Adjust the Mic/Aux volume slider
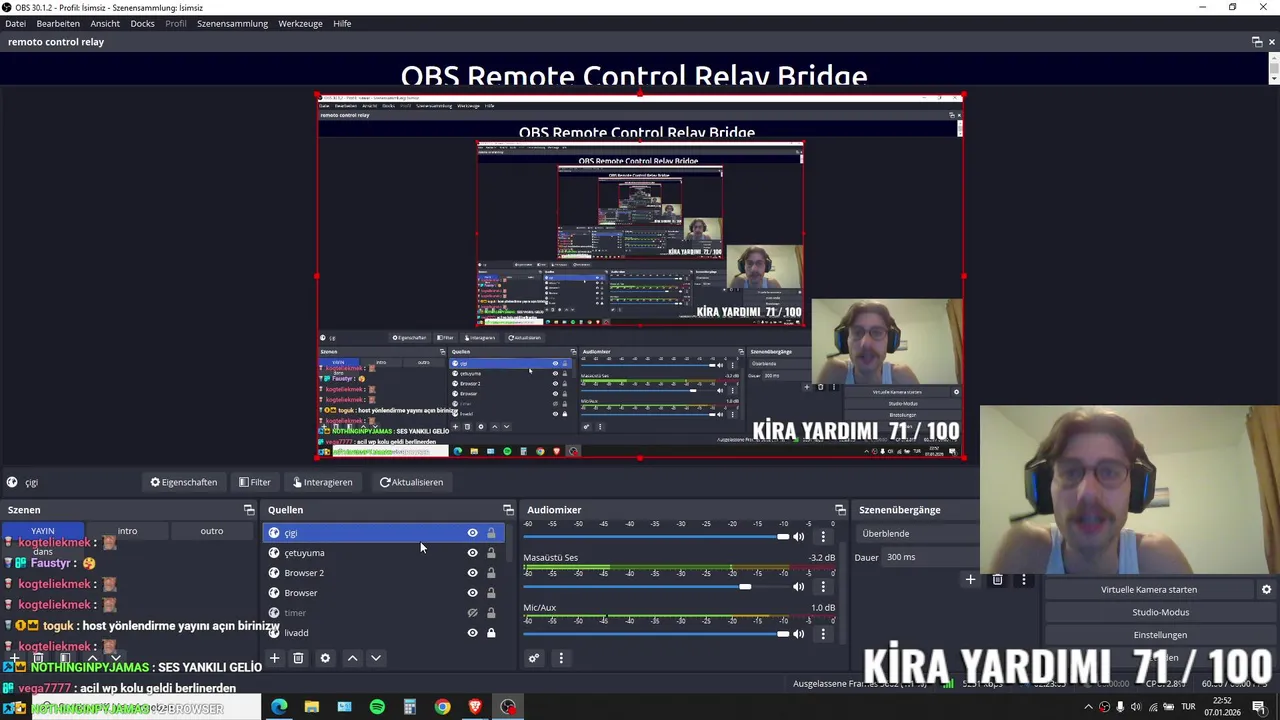 [656, 634]
